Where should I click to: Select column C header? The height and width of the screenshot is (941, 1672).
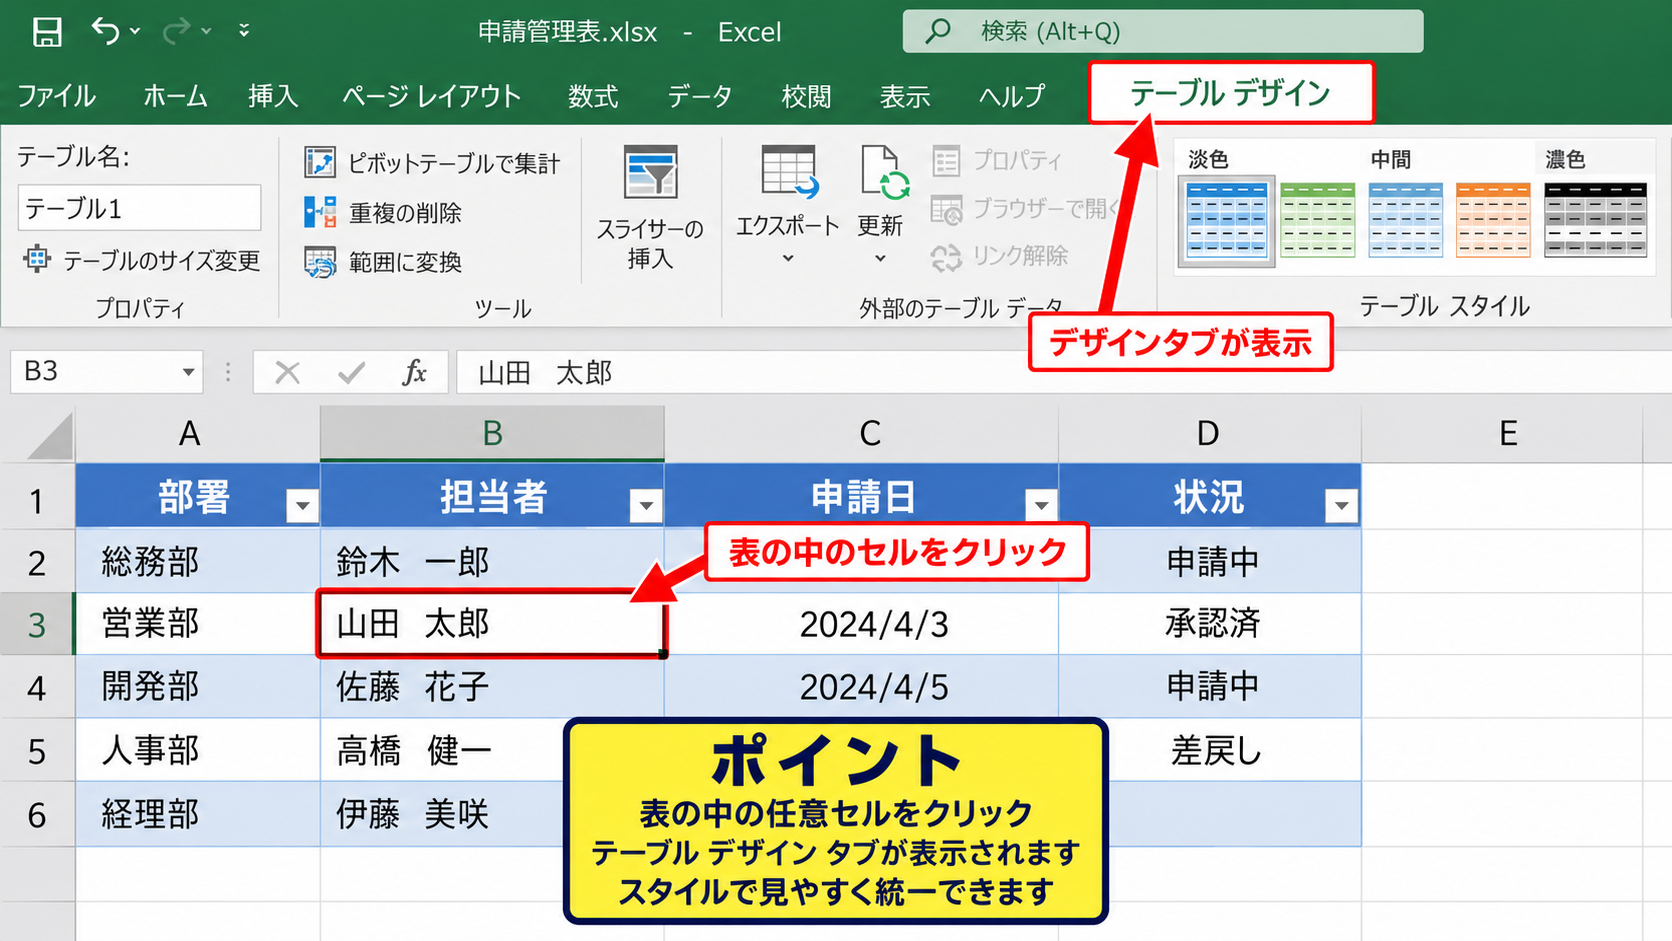pos(861,433)
